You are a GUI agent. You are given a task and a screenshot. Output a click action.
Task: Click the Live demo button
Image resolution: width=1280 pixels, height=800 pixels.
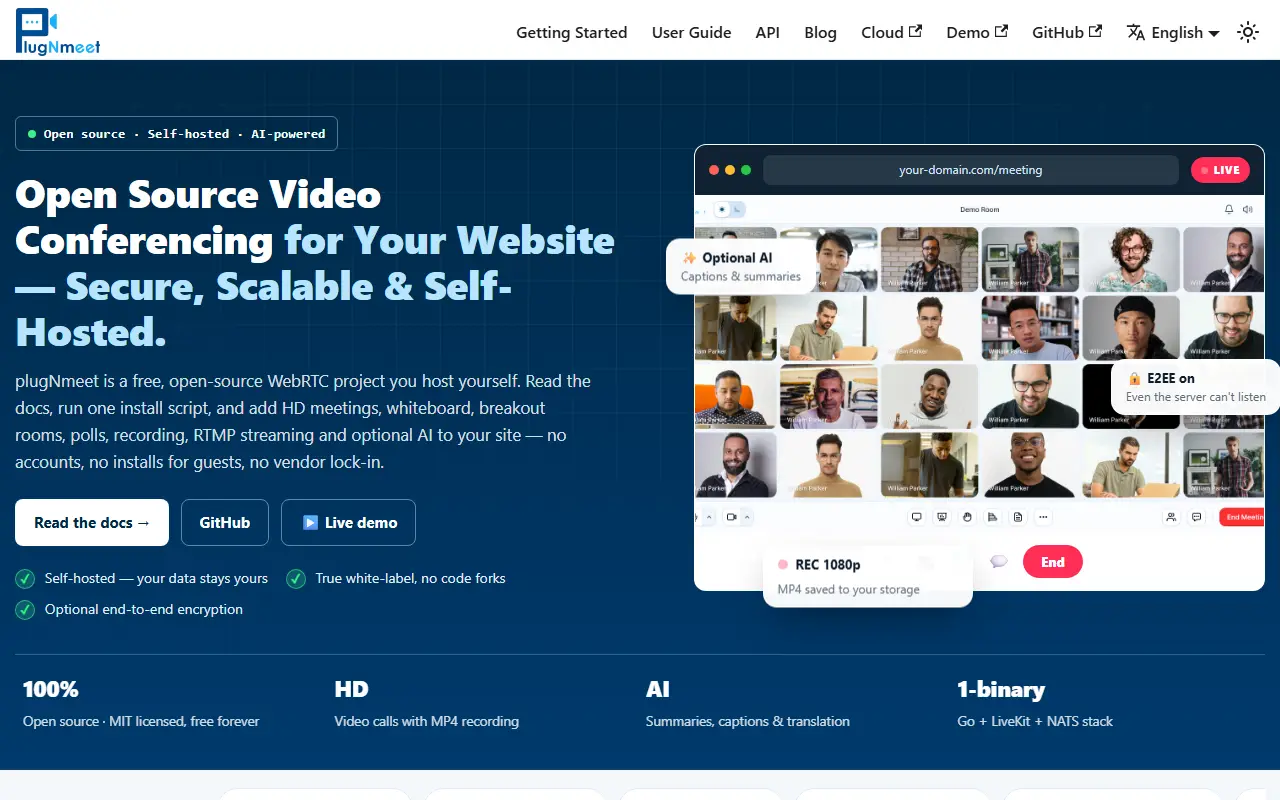(x=348, y=522)
